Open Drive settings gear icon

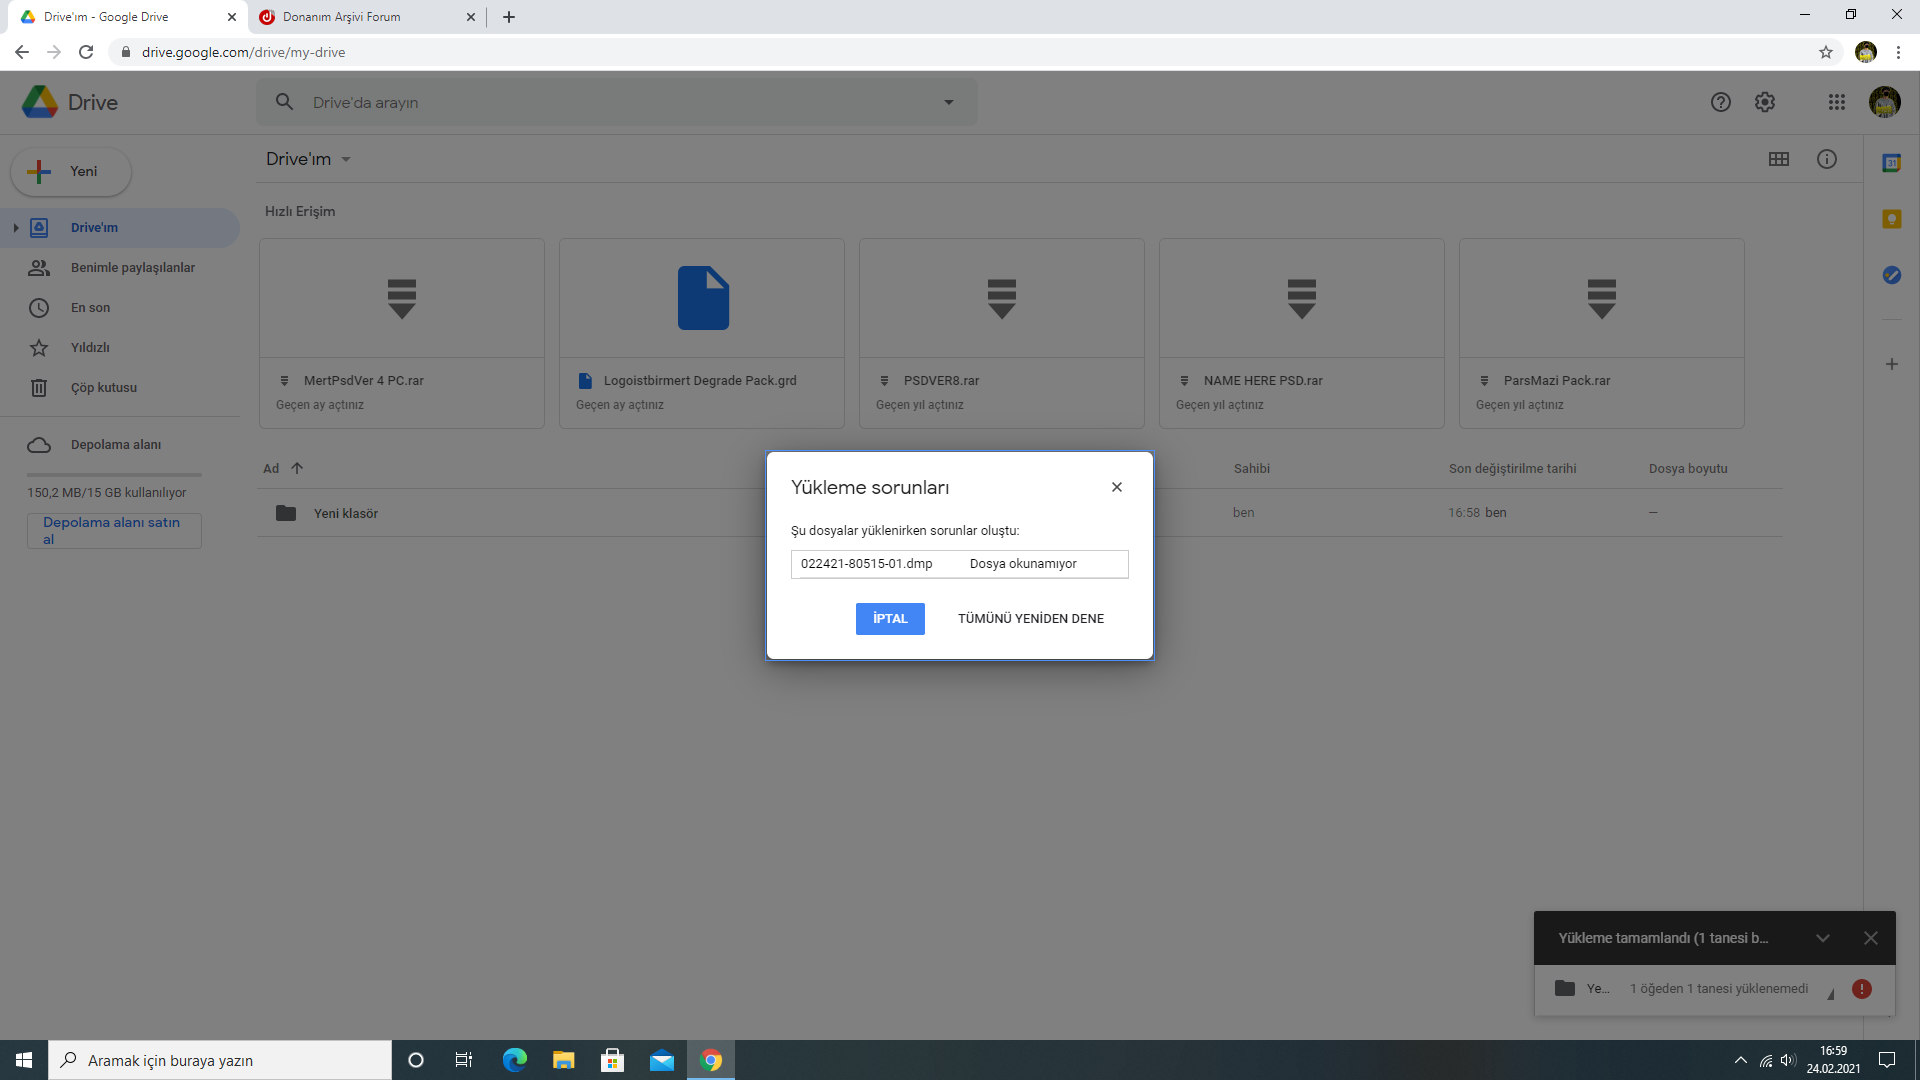pos(1765,102)
